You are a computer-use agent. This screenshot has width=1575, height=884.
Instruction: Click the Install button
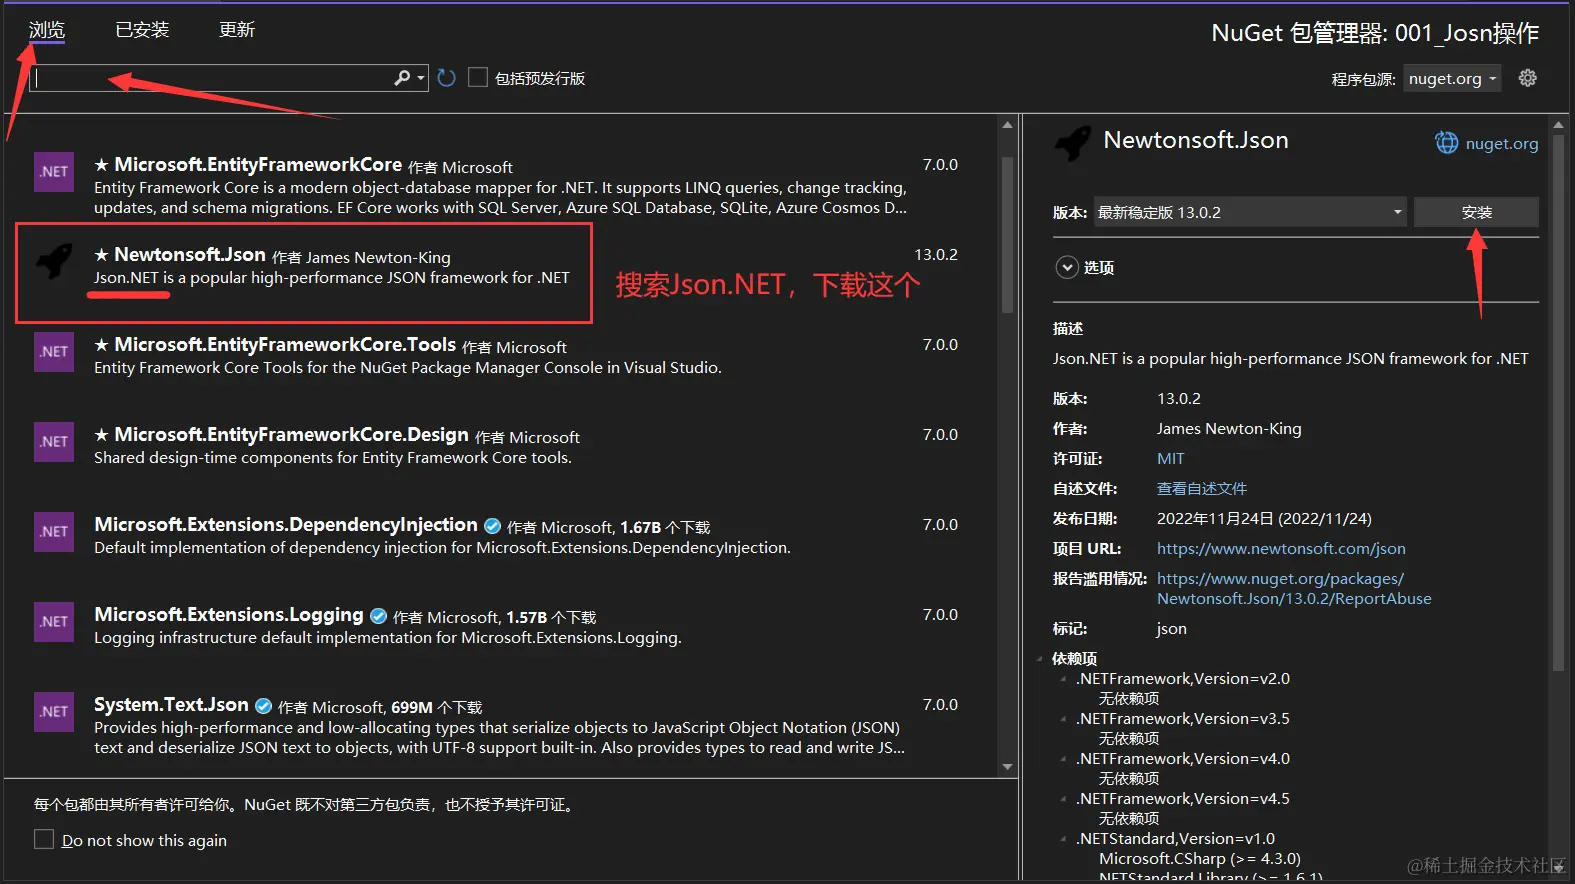click(1476, 212)
